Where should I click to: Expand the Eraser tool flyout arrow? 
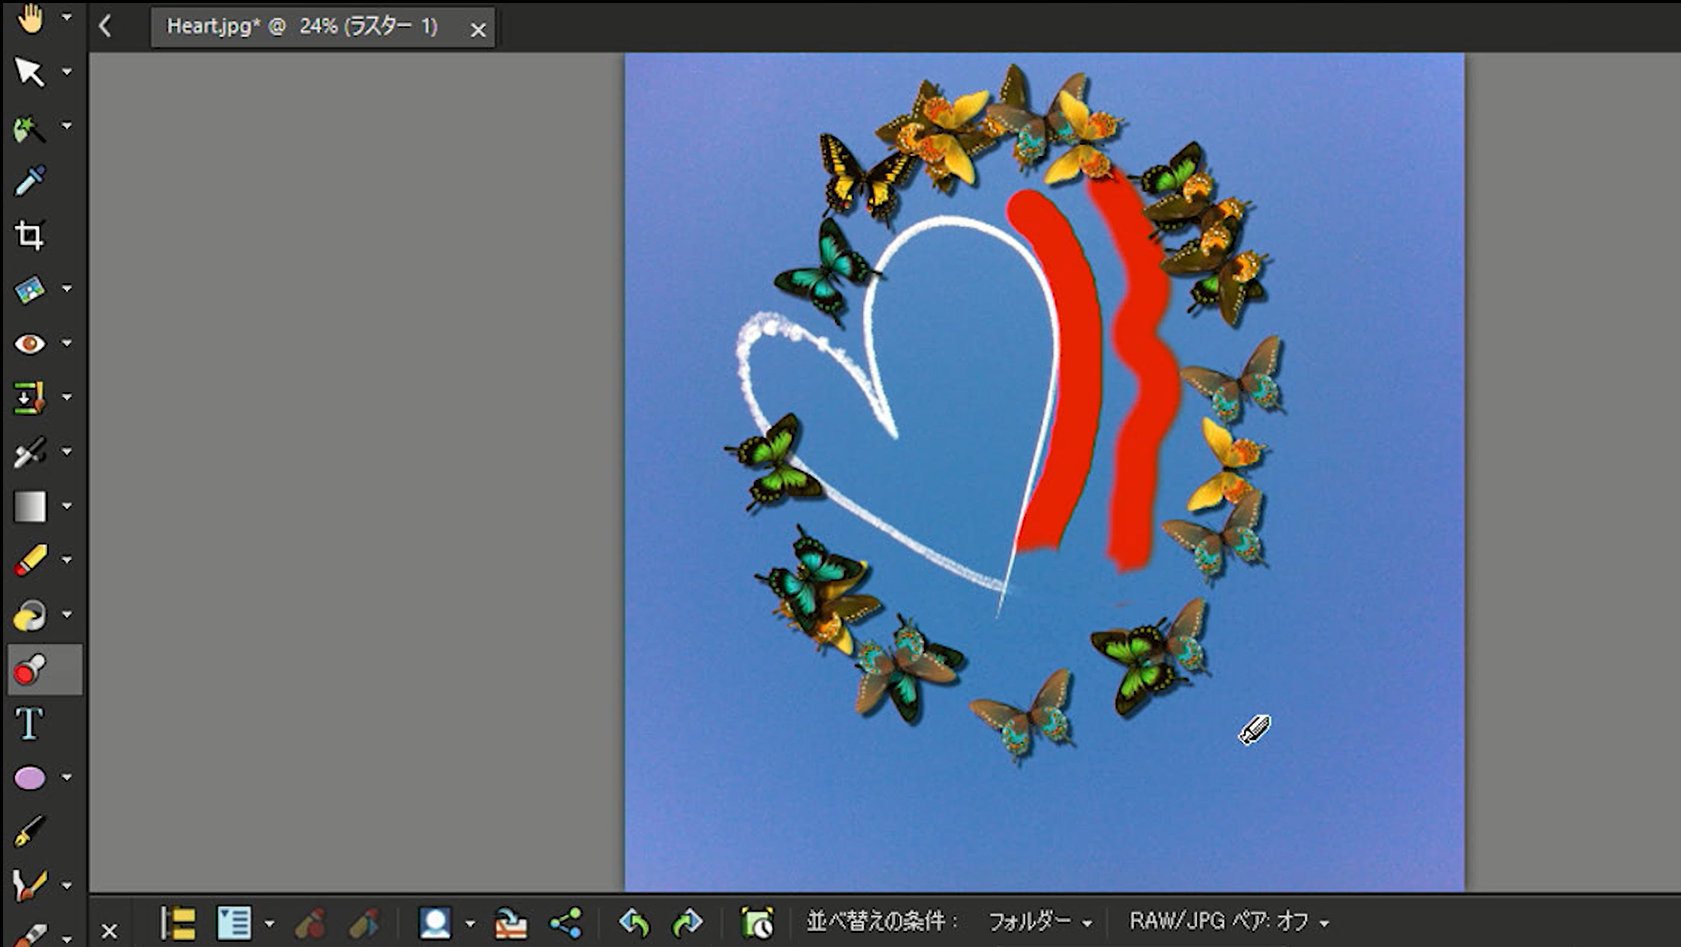point(67,560)
